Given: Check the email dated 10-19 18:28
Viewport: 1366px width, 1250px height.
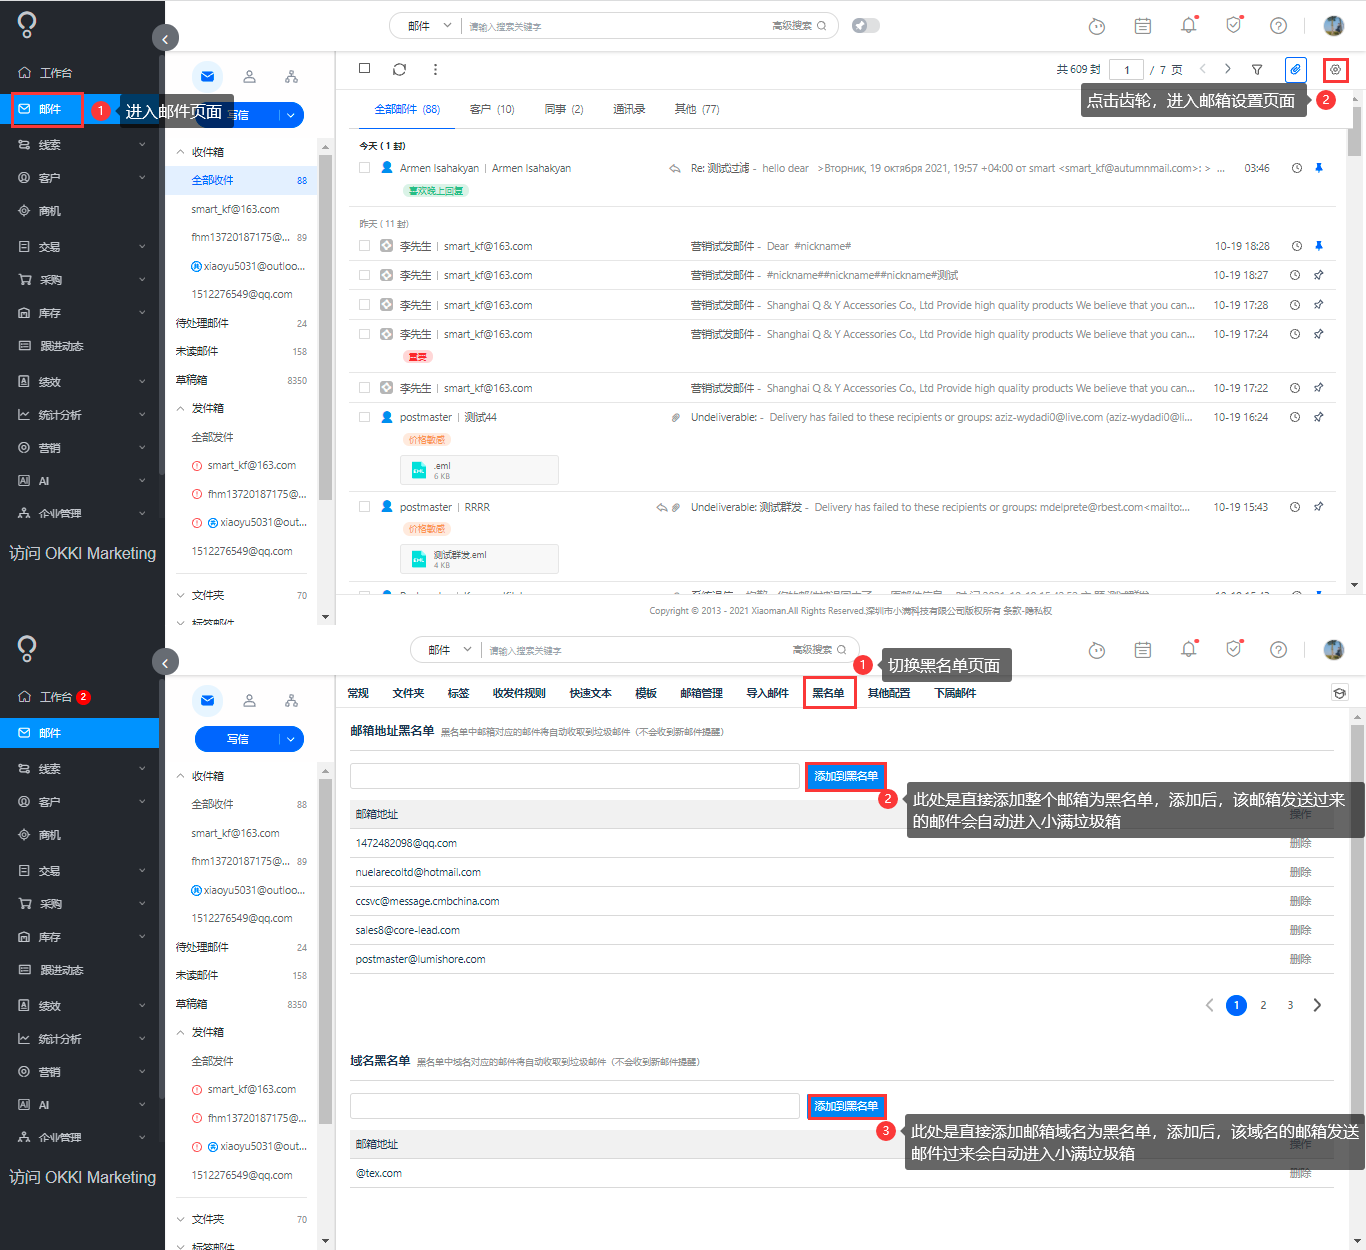Looking at the screenshot, I should point(365,246).
